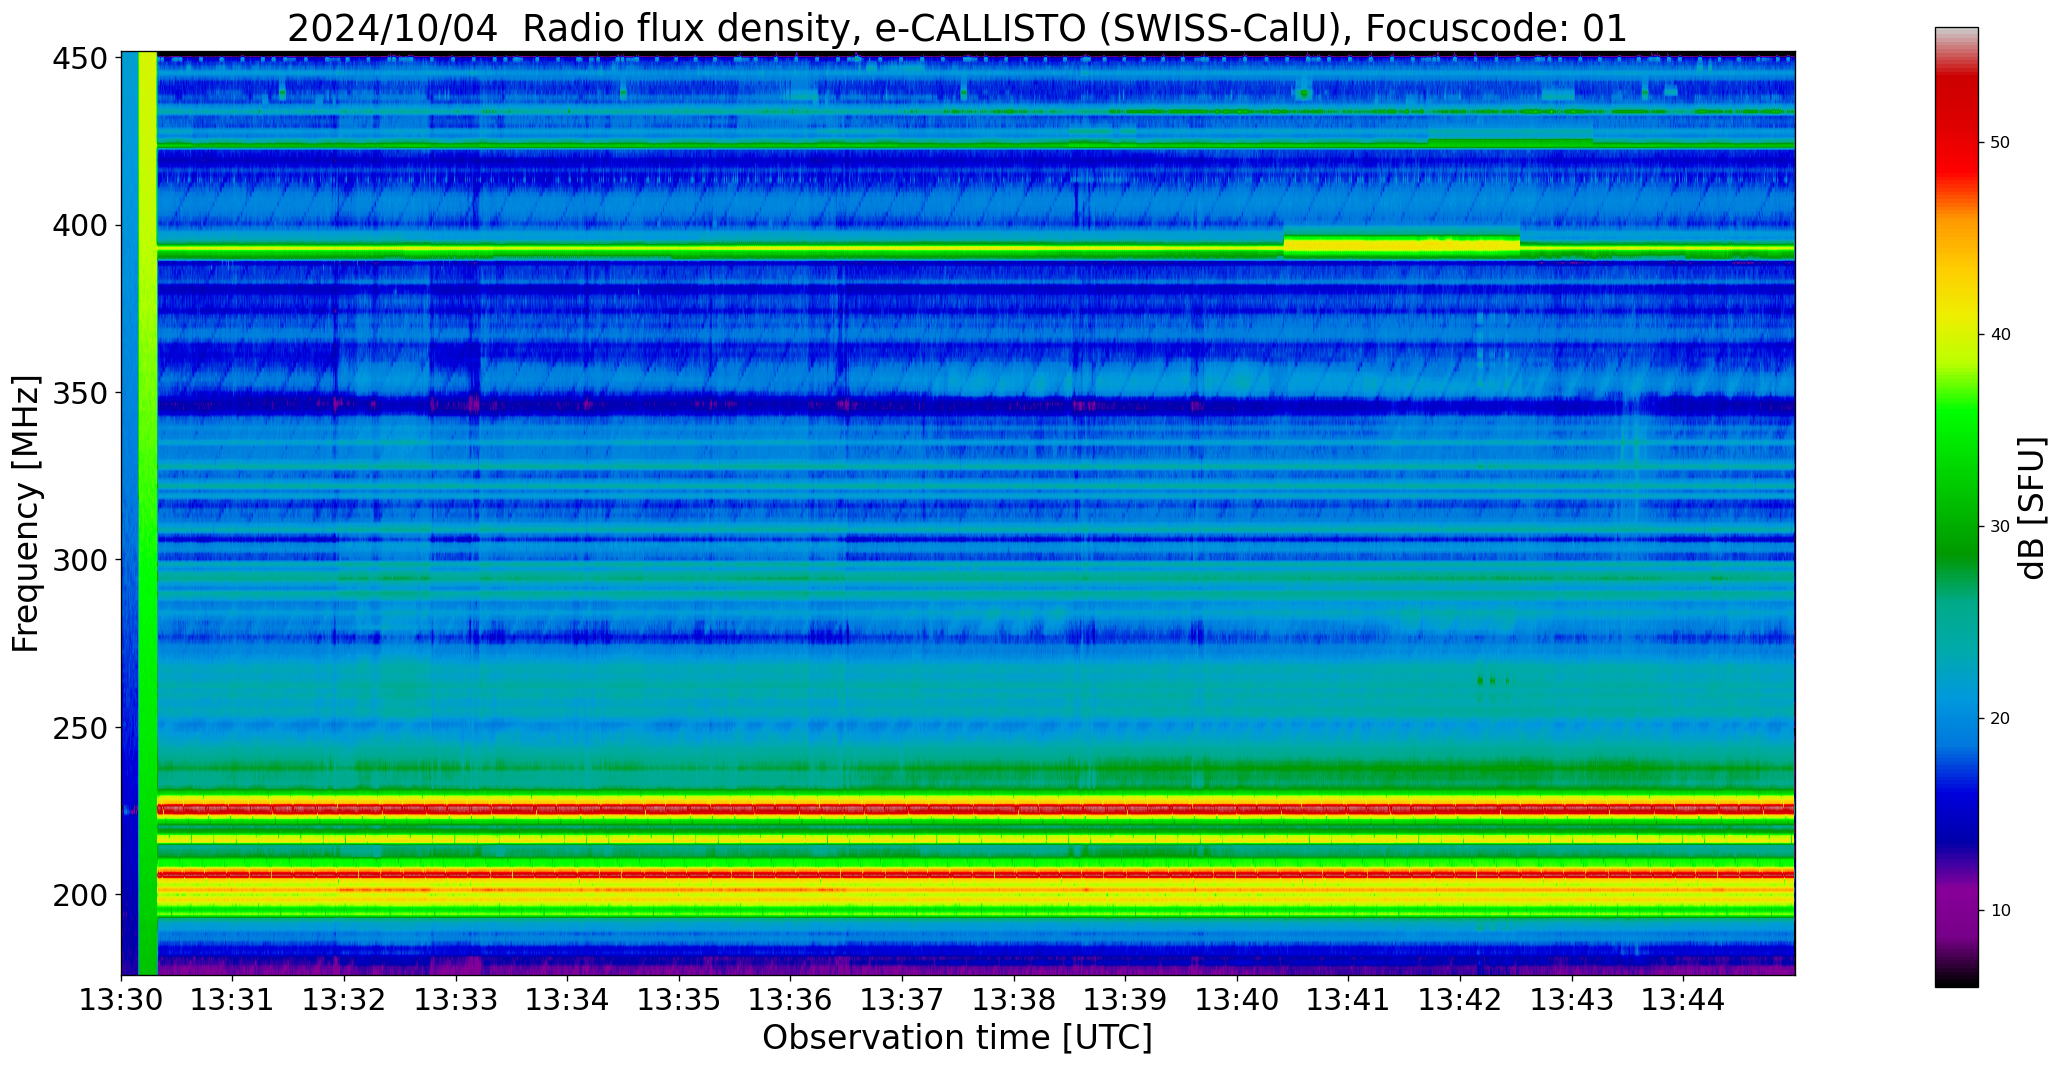This screenshot has height=1067, width=2062.
Task: Click the 350 frequency tick label
Action: tap(80, 393)
